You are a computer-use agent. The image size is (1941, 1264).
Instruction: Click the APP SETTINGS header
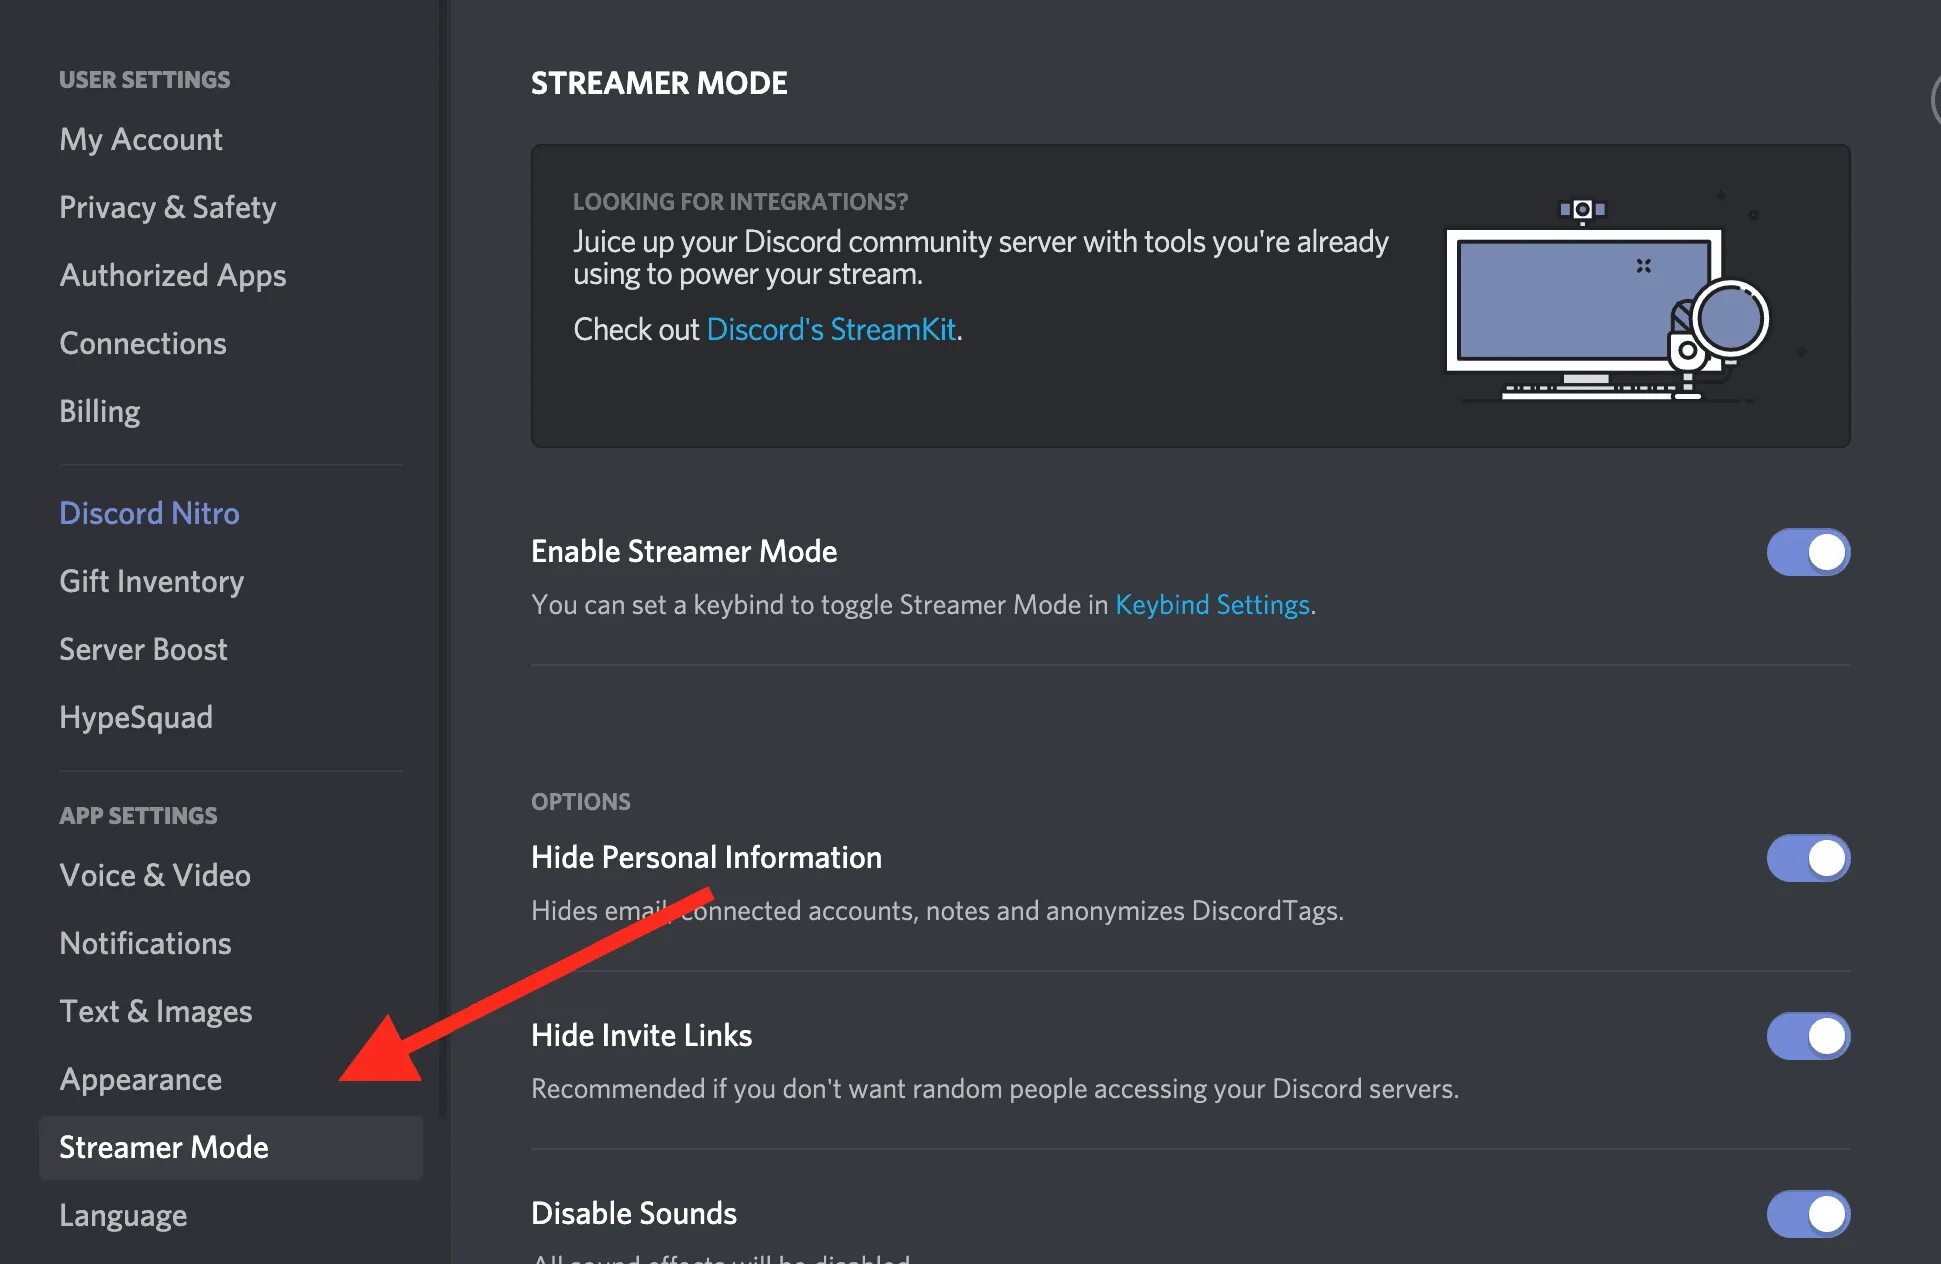pyautogui.click(x=138, y=816)
